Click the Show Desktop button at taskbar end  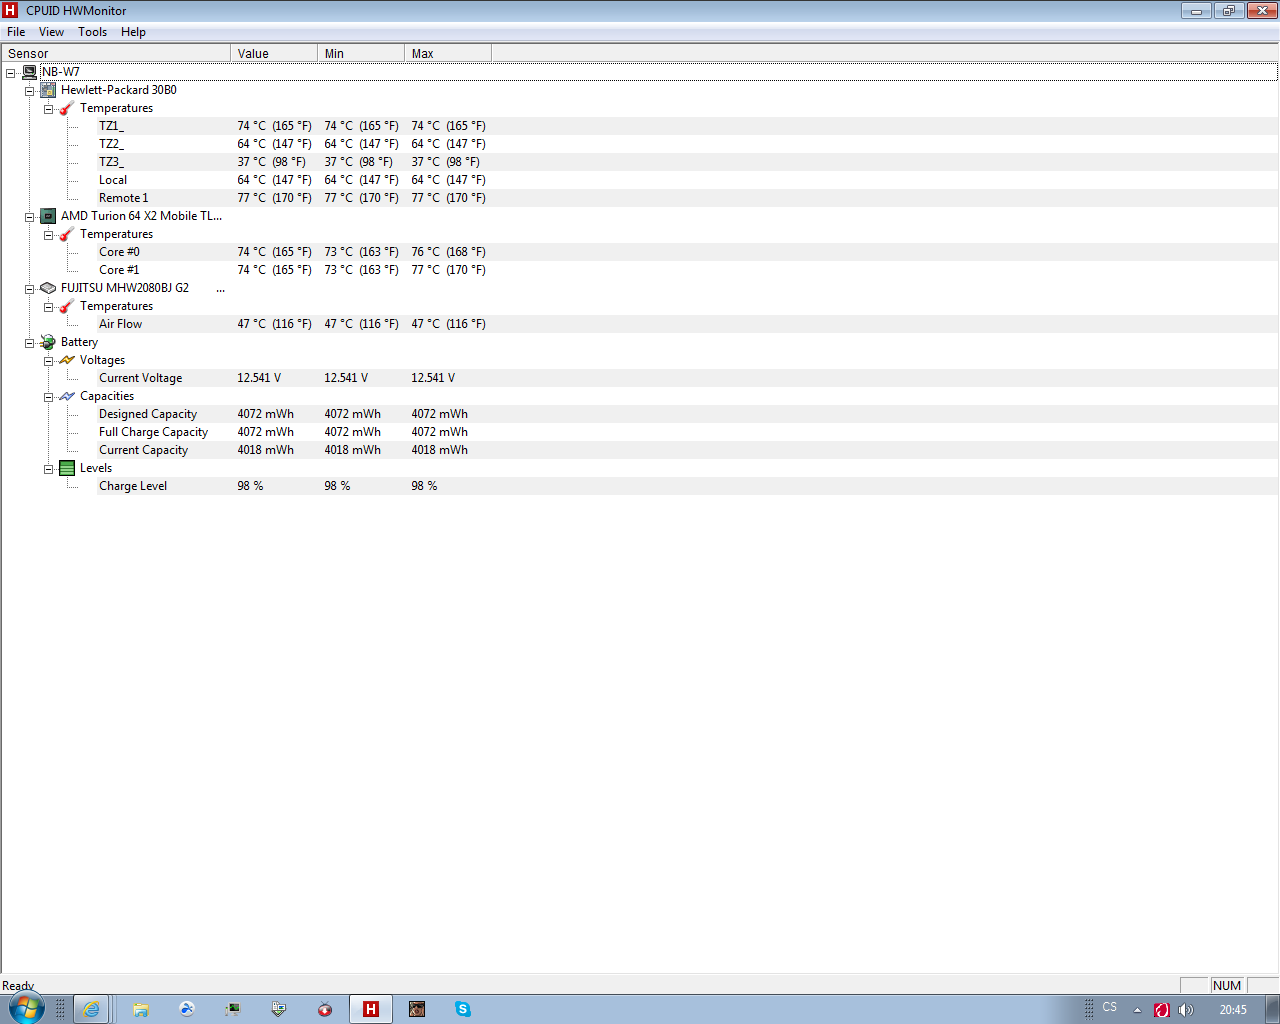click(1272, 1009)
